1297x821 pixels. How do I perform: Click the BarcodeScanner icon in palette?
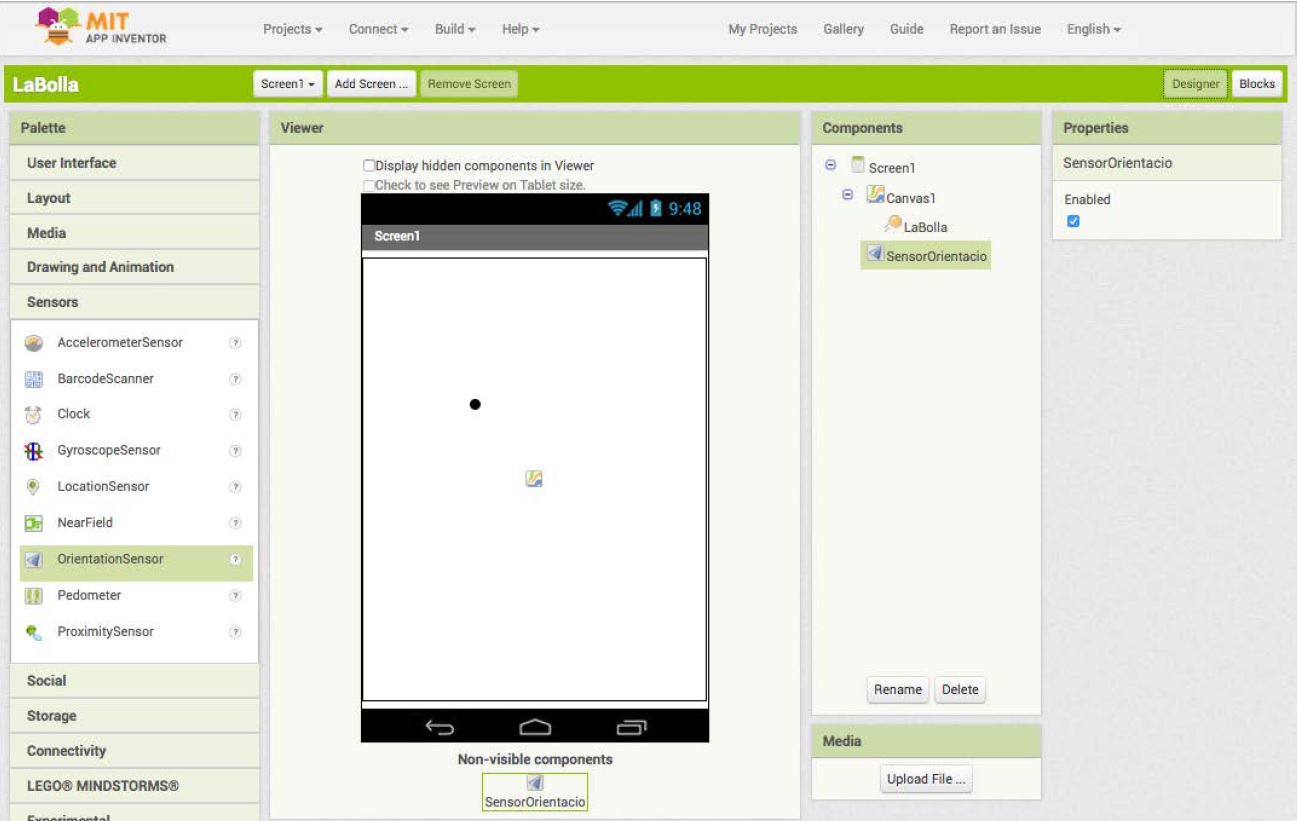tap(33, 379)
